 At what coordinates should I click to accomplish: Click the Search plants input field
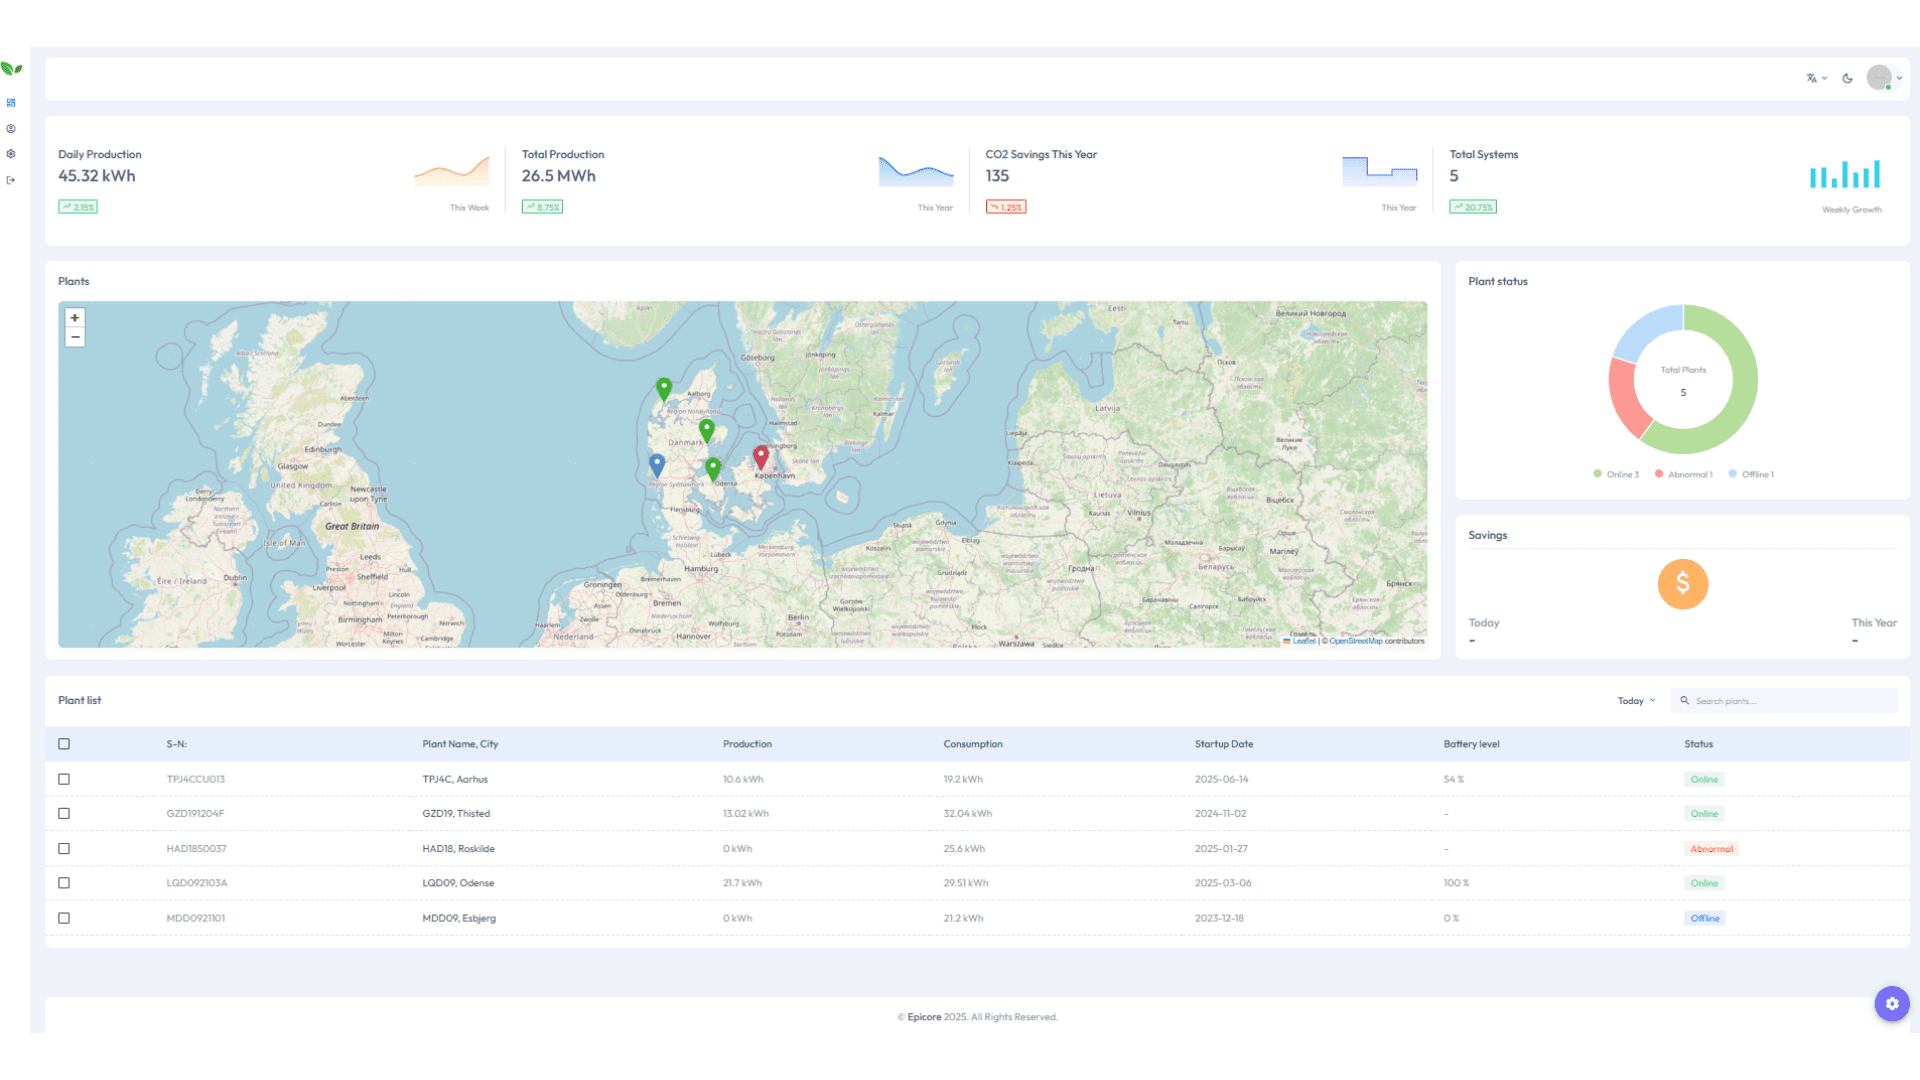[x=1784, y=701]
